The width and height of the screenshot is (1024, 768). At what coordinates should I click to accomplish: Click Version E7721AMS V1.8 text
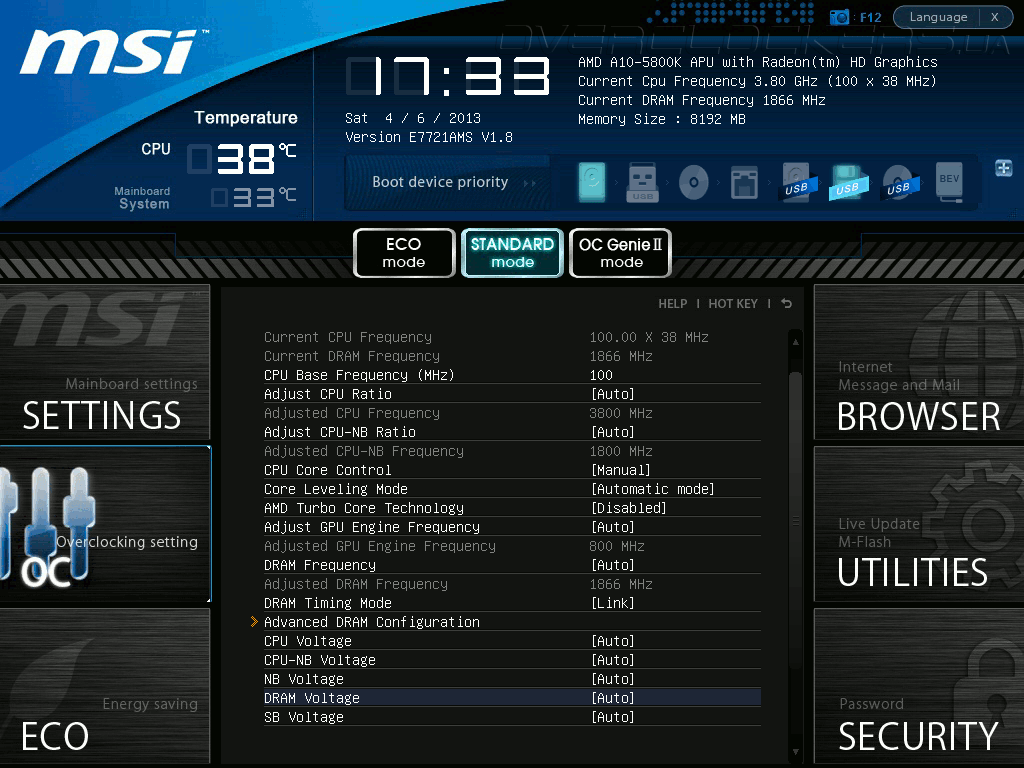tap(429, 137)
